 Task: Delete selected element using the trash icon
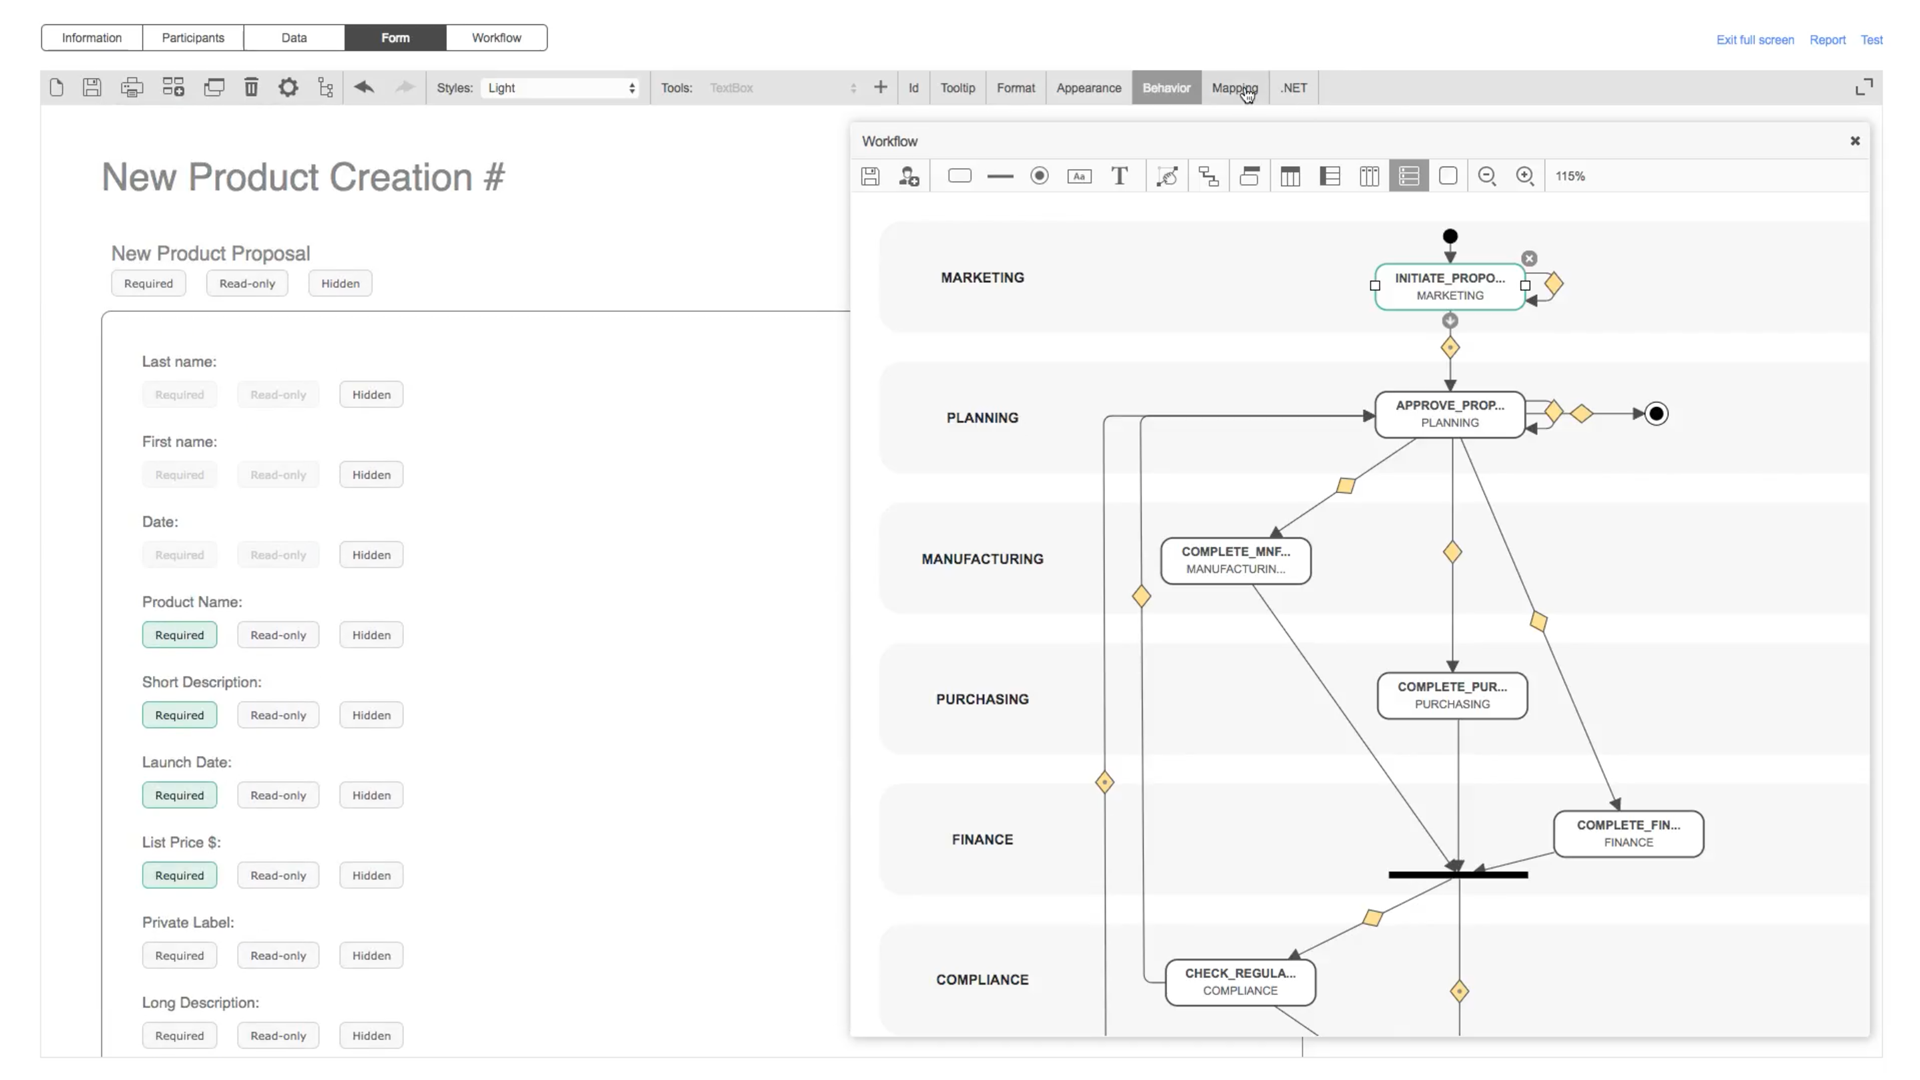coord(251,87)
